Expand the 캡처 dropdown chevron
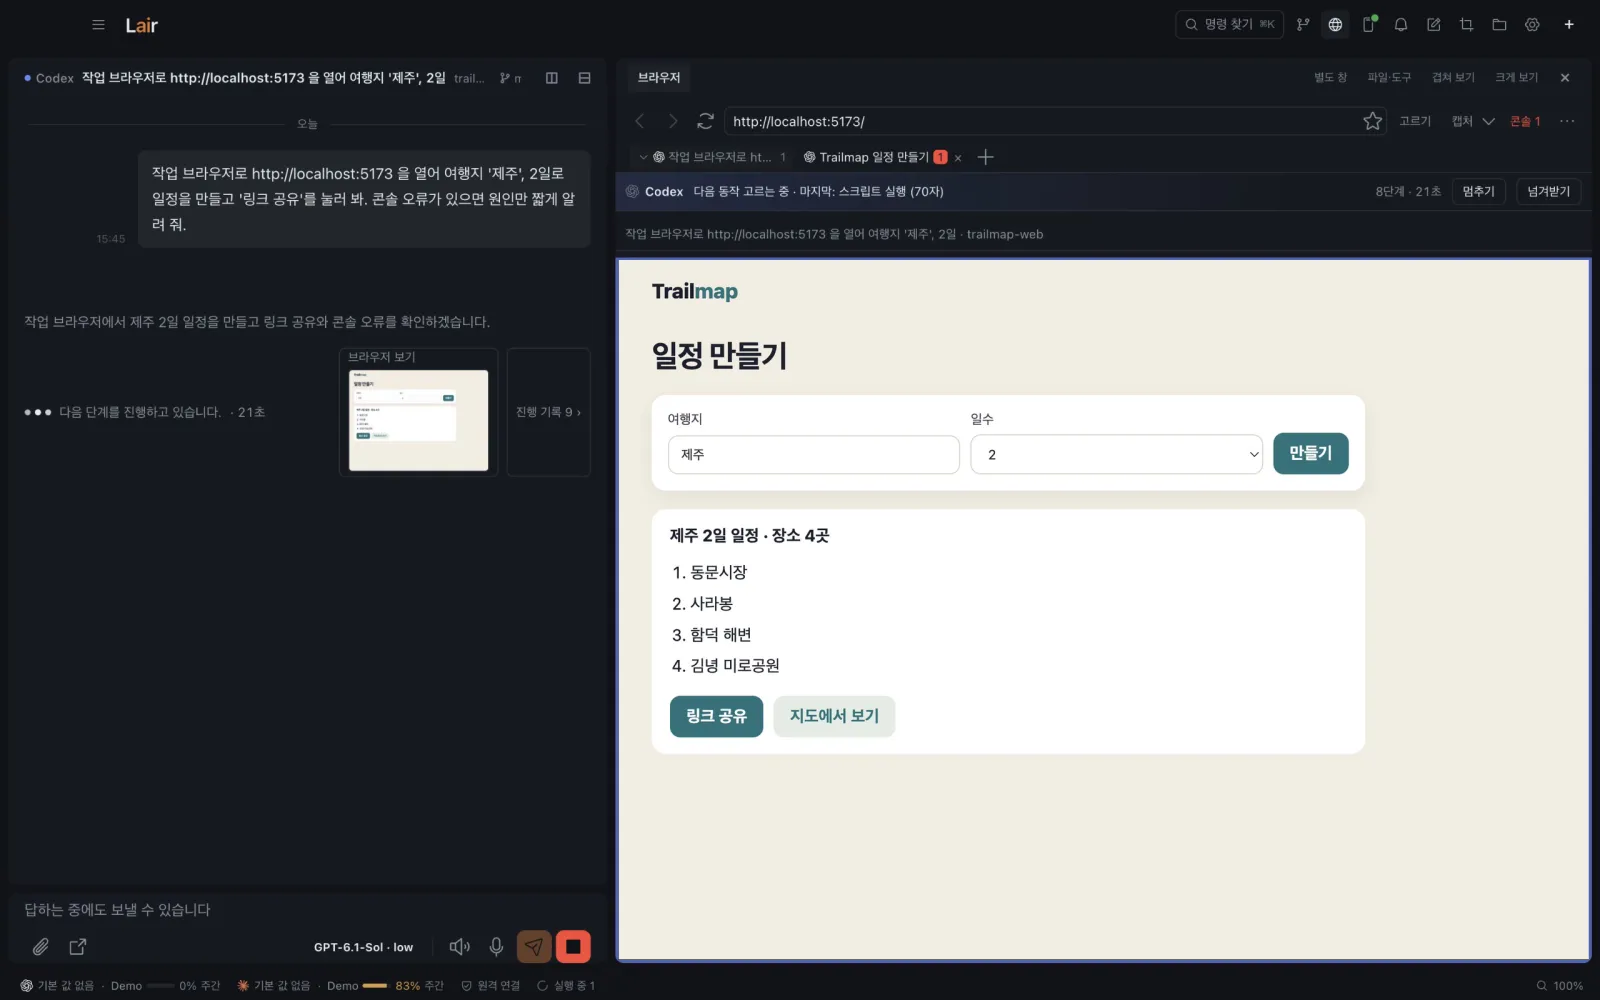Image resolution: width=1600 pixels, height=1000 pixels. 1488,121
